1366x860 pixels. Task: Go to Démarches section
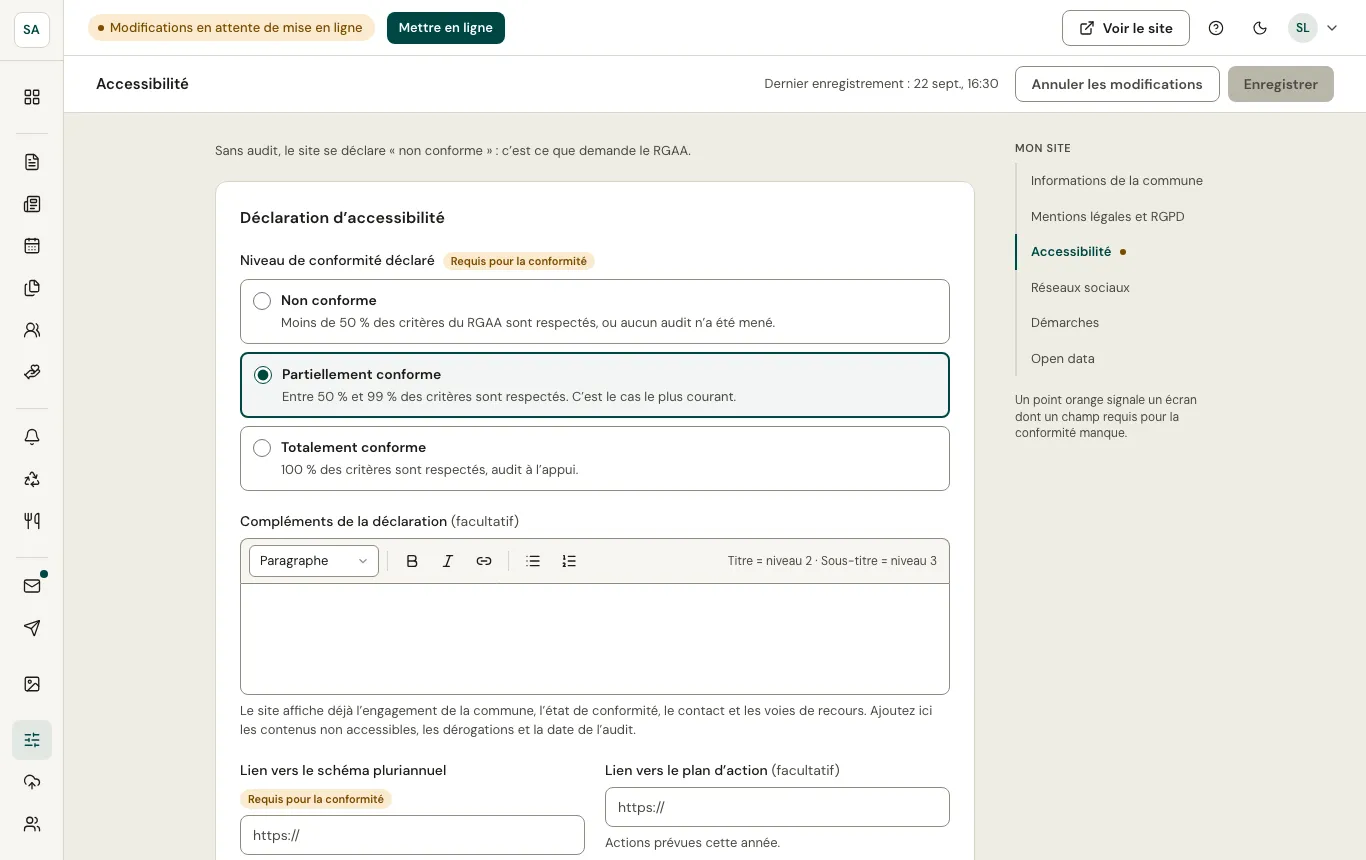(x=1065, y=323)
